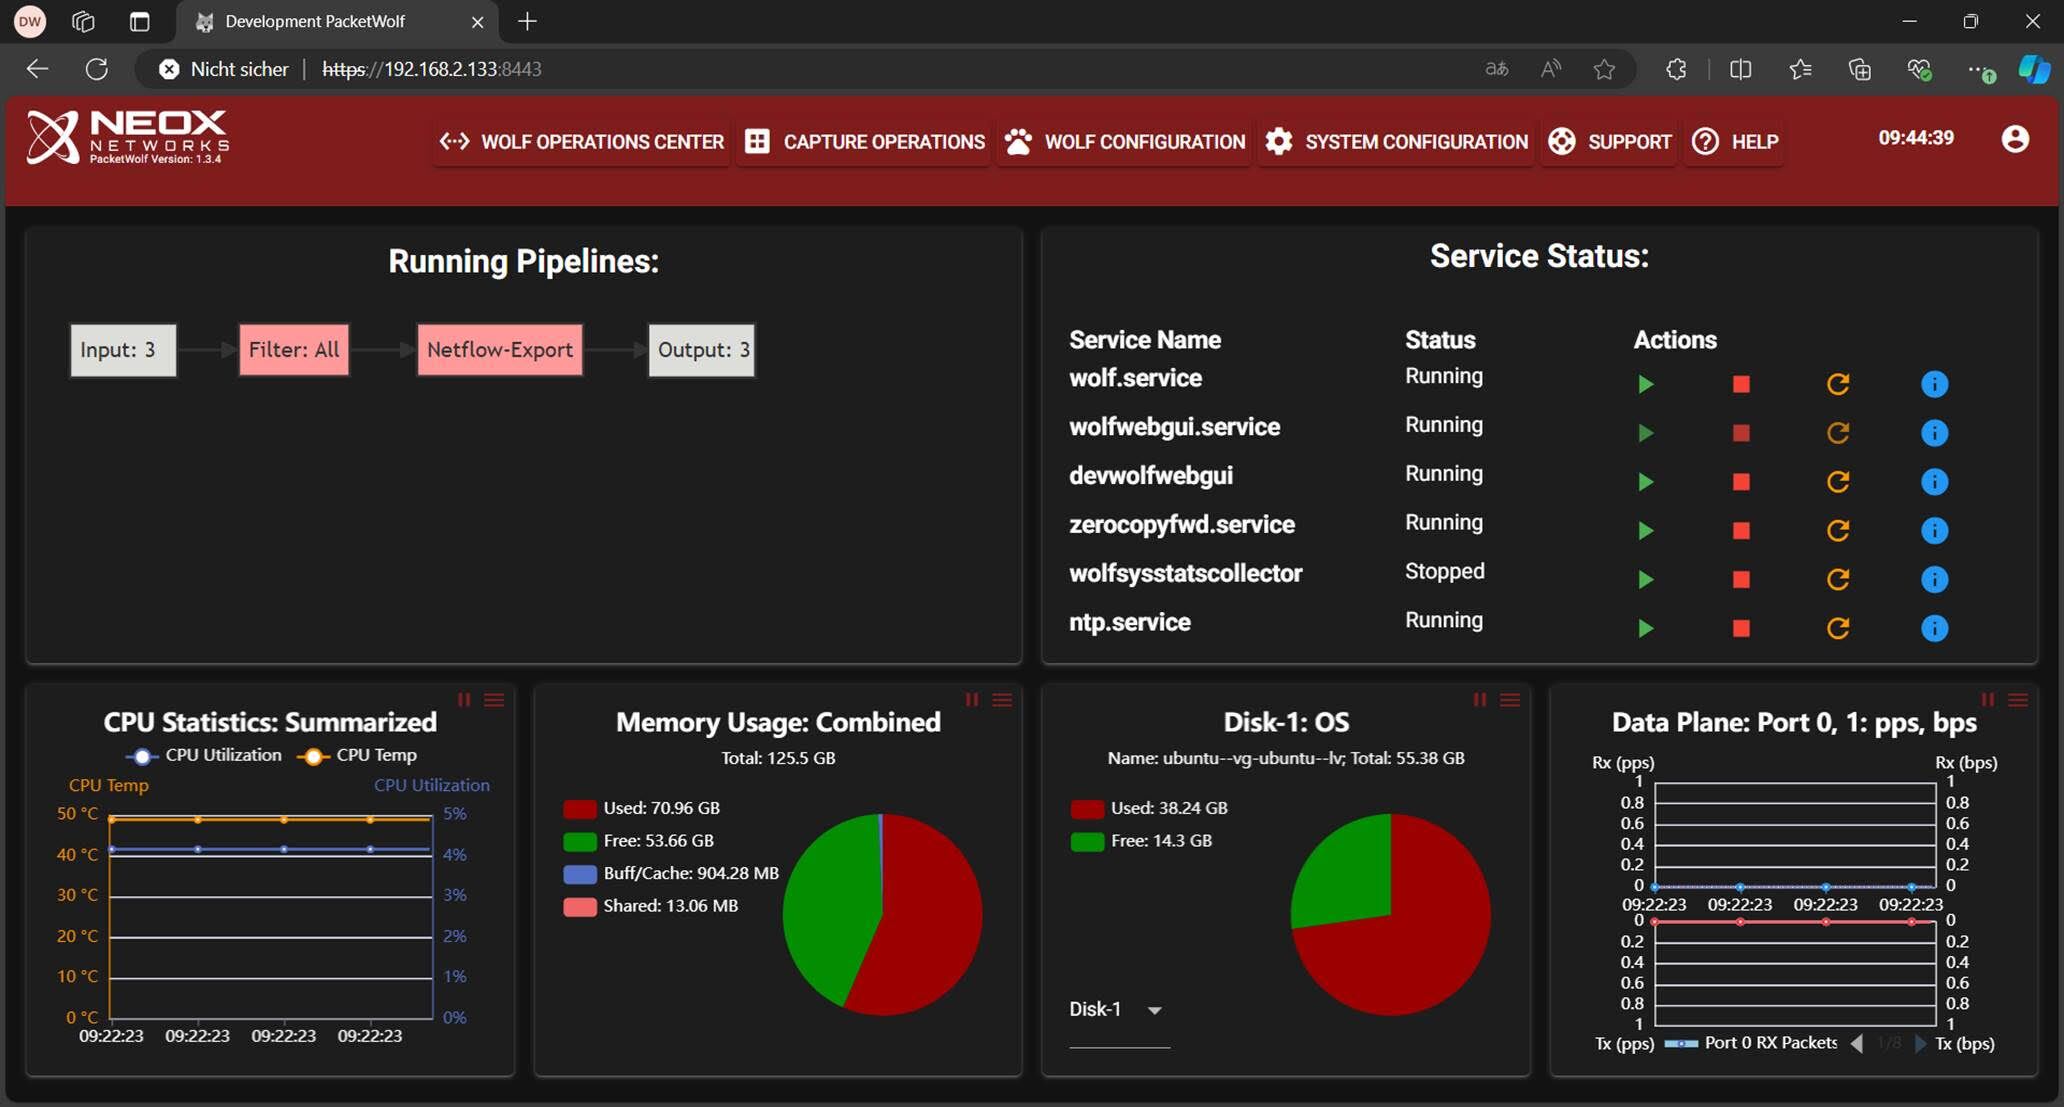
Task: Pause the CPU Statistics chart updates
Action: [464, 700]
